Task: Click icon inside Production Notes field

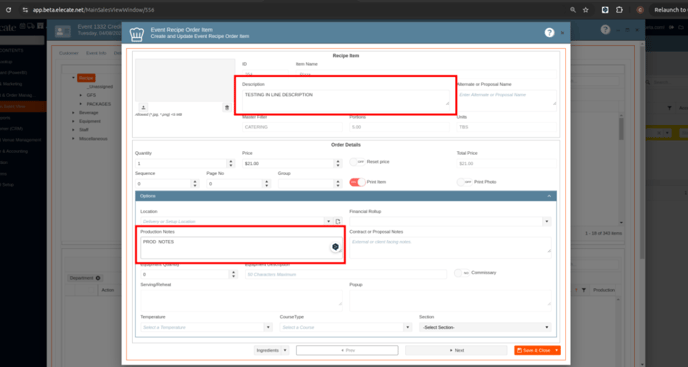Action: click(x=336, y=247)
